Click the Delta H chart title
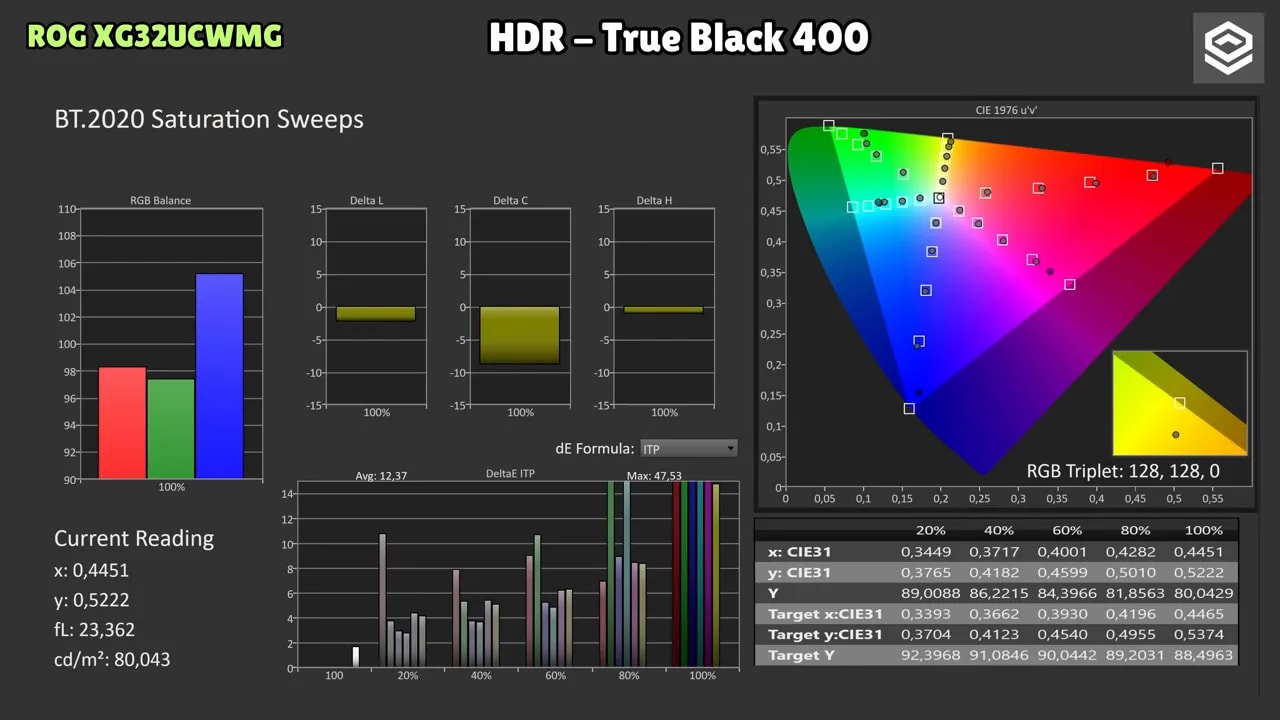The height and width of the screenshot is (720, 1280). tap(654, 201)
